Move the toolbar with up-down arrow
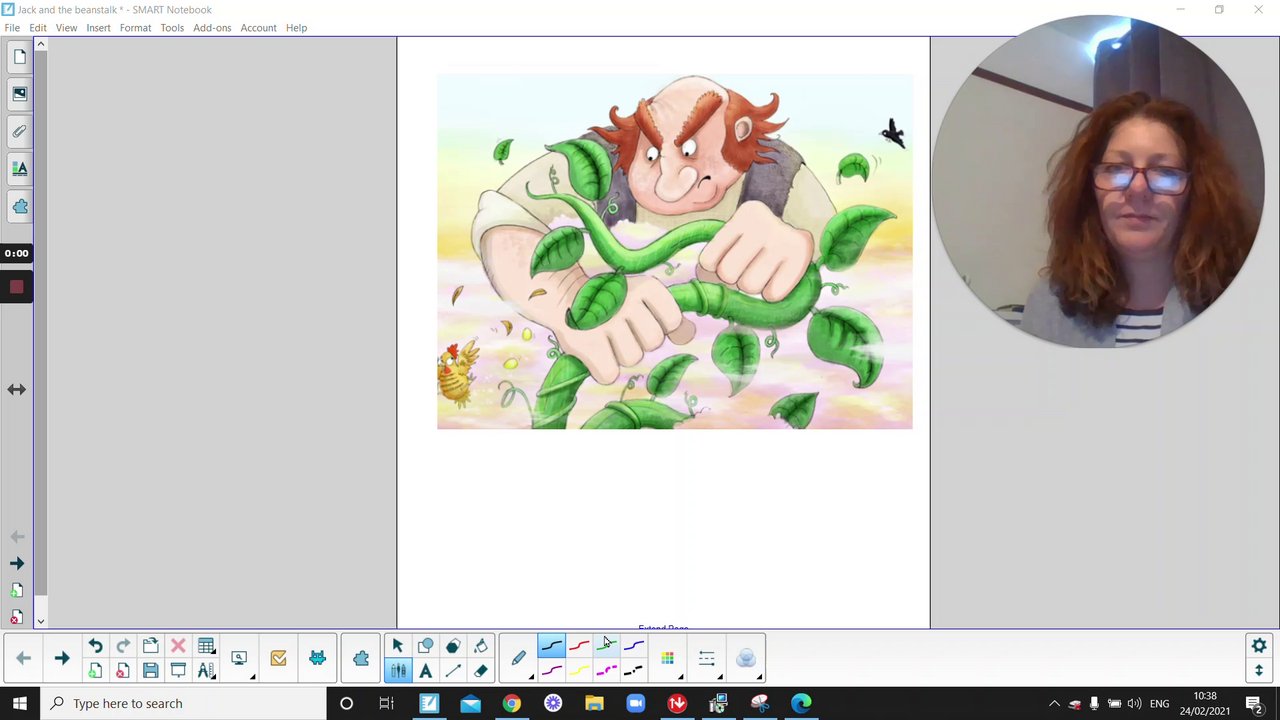The height and width of the screenshot is (720, 1280). (1259, 670)
